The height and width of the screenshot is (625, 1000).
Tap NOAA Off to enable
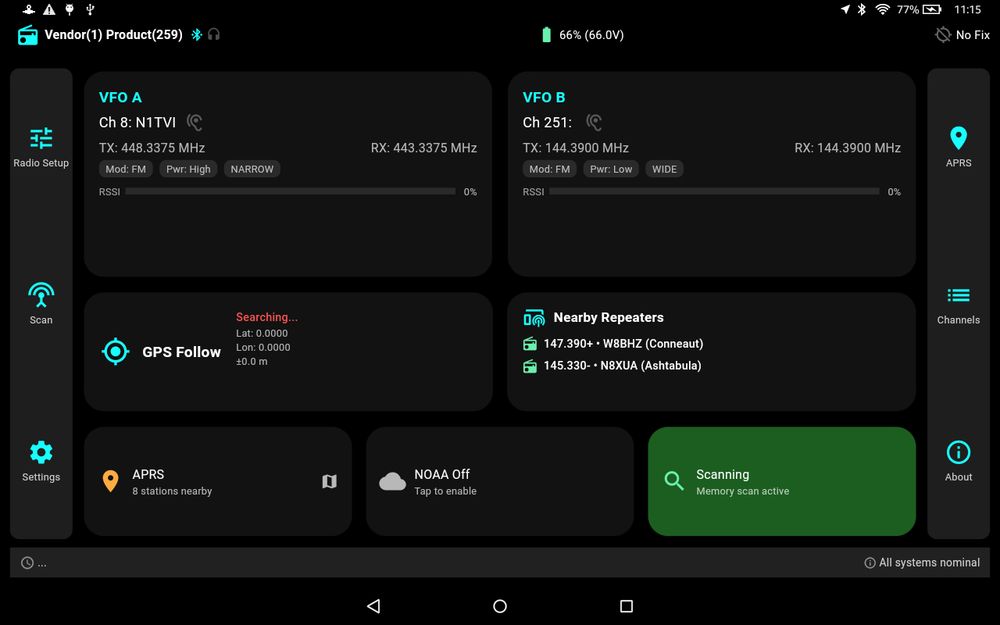pos(499,482)
